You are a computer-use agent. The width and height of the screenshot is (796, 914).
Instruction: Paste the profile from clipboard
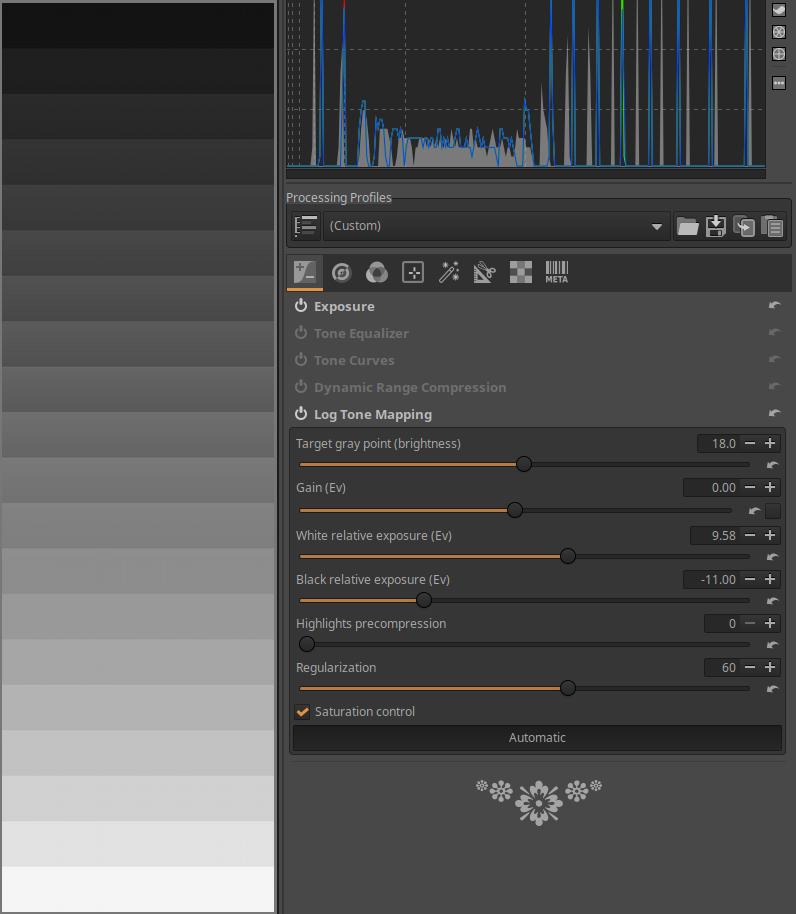pyautogui.click(x=771, y=226)
